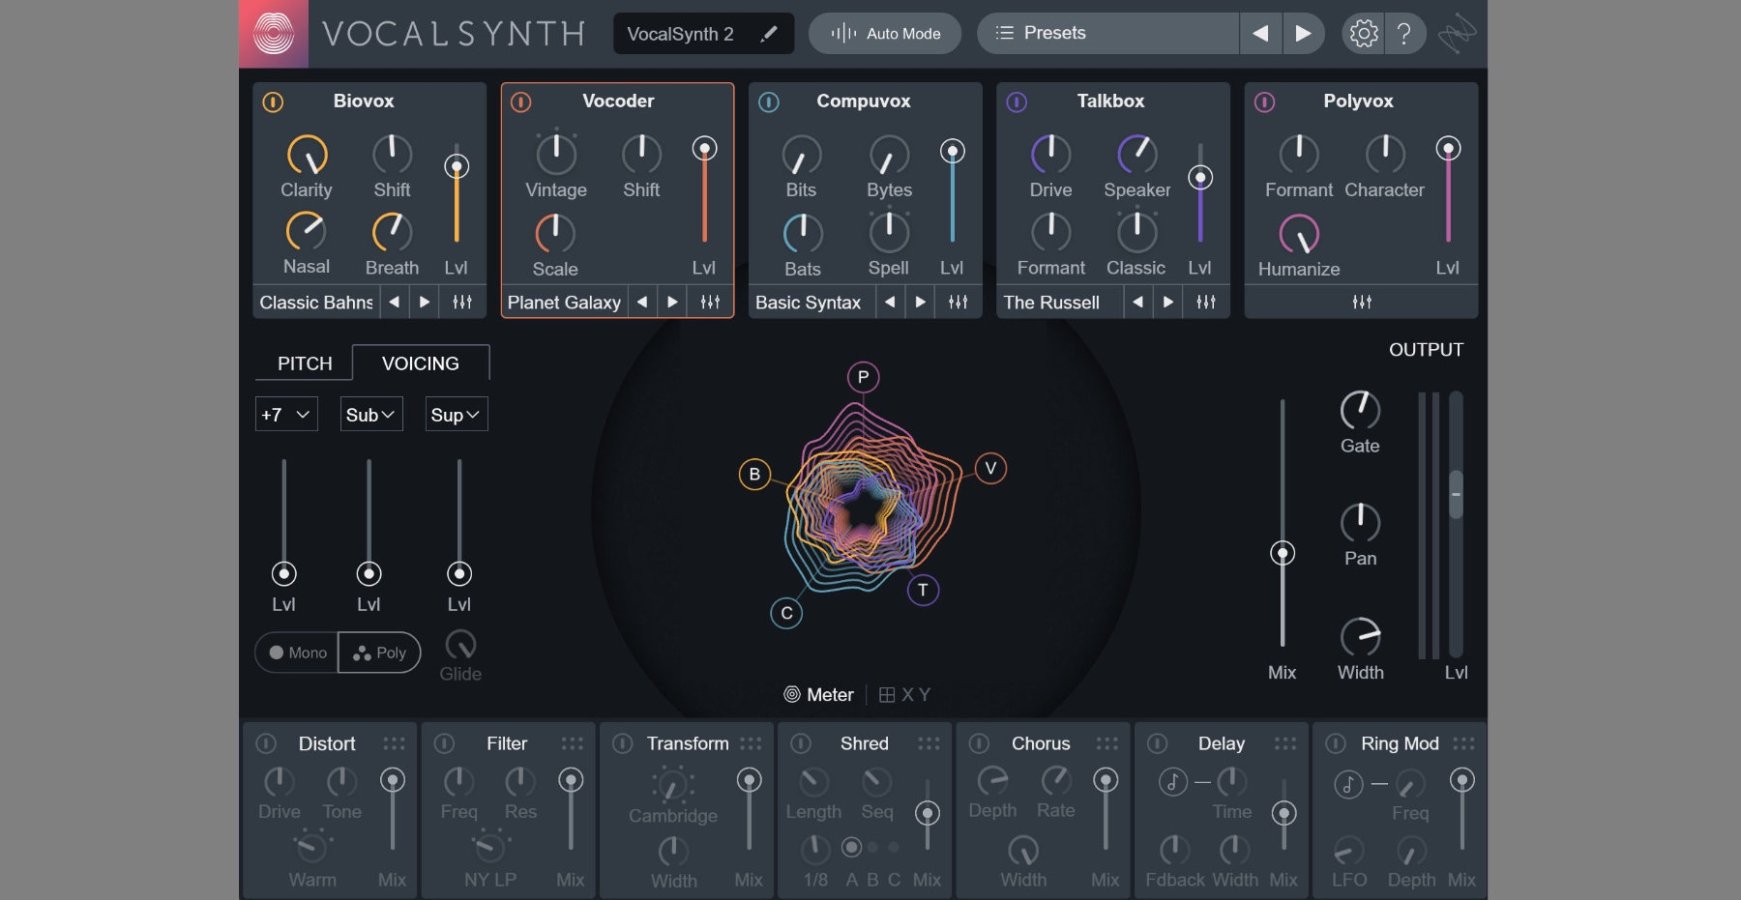The height and width of the screenshot is (900, 1741).
Task: Open Biovox advanced settings icon
Action: click(461, 301)
